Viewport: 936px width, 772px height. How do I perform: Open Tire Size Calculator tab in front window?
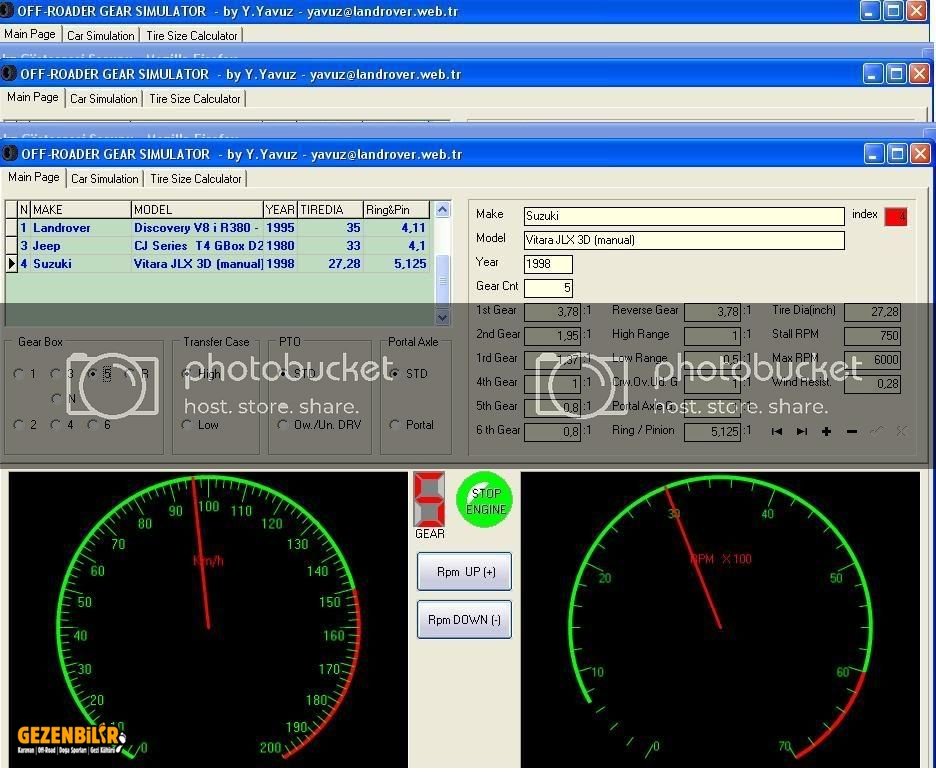[x=196, y=179]
